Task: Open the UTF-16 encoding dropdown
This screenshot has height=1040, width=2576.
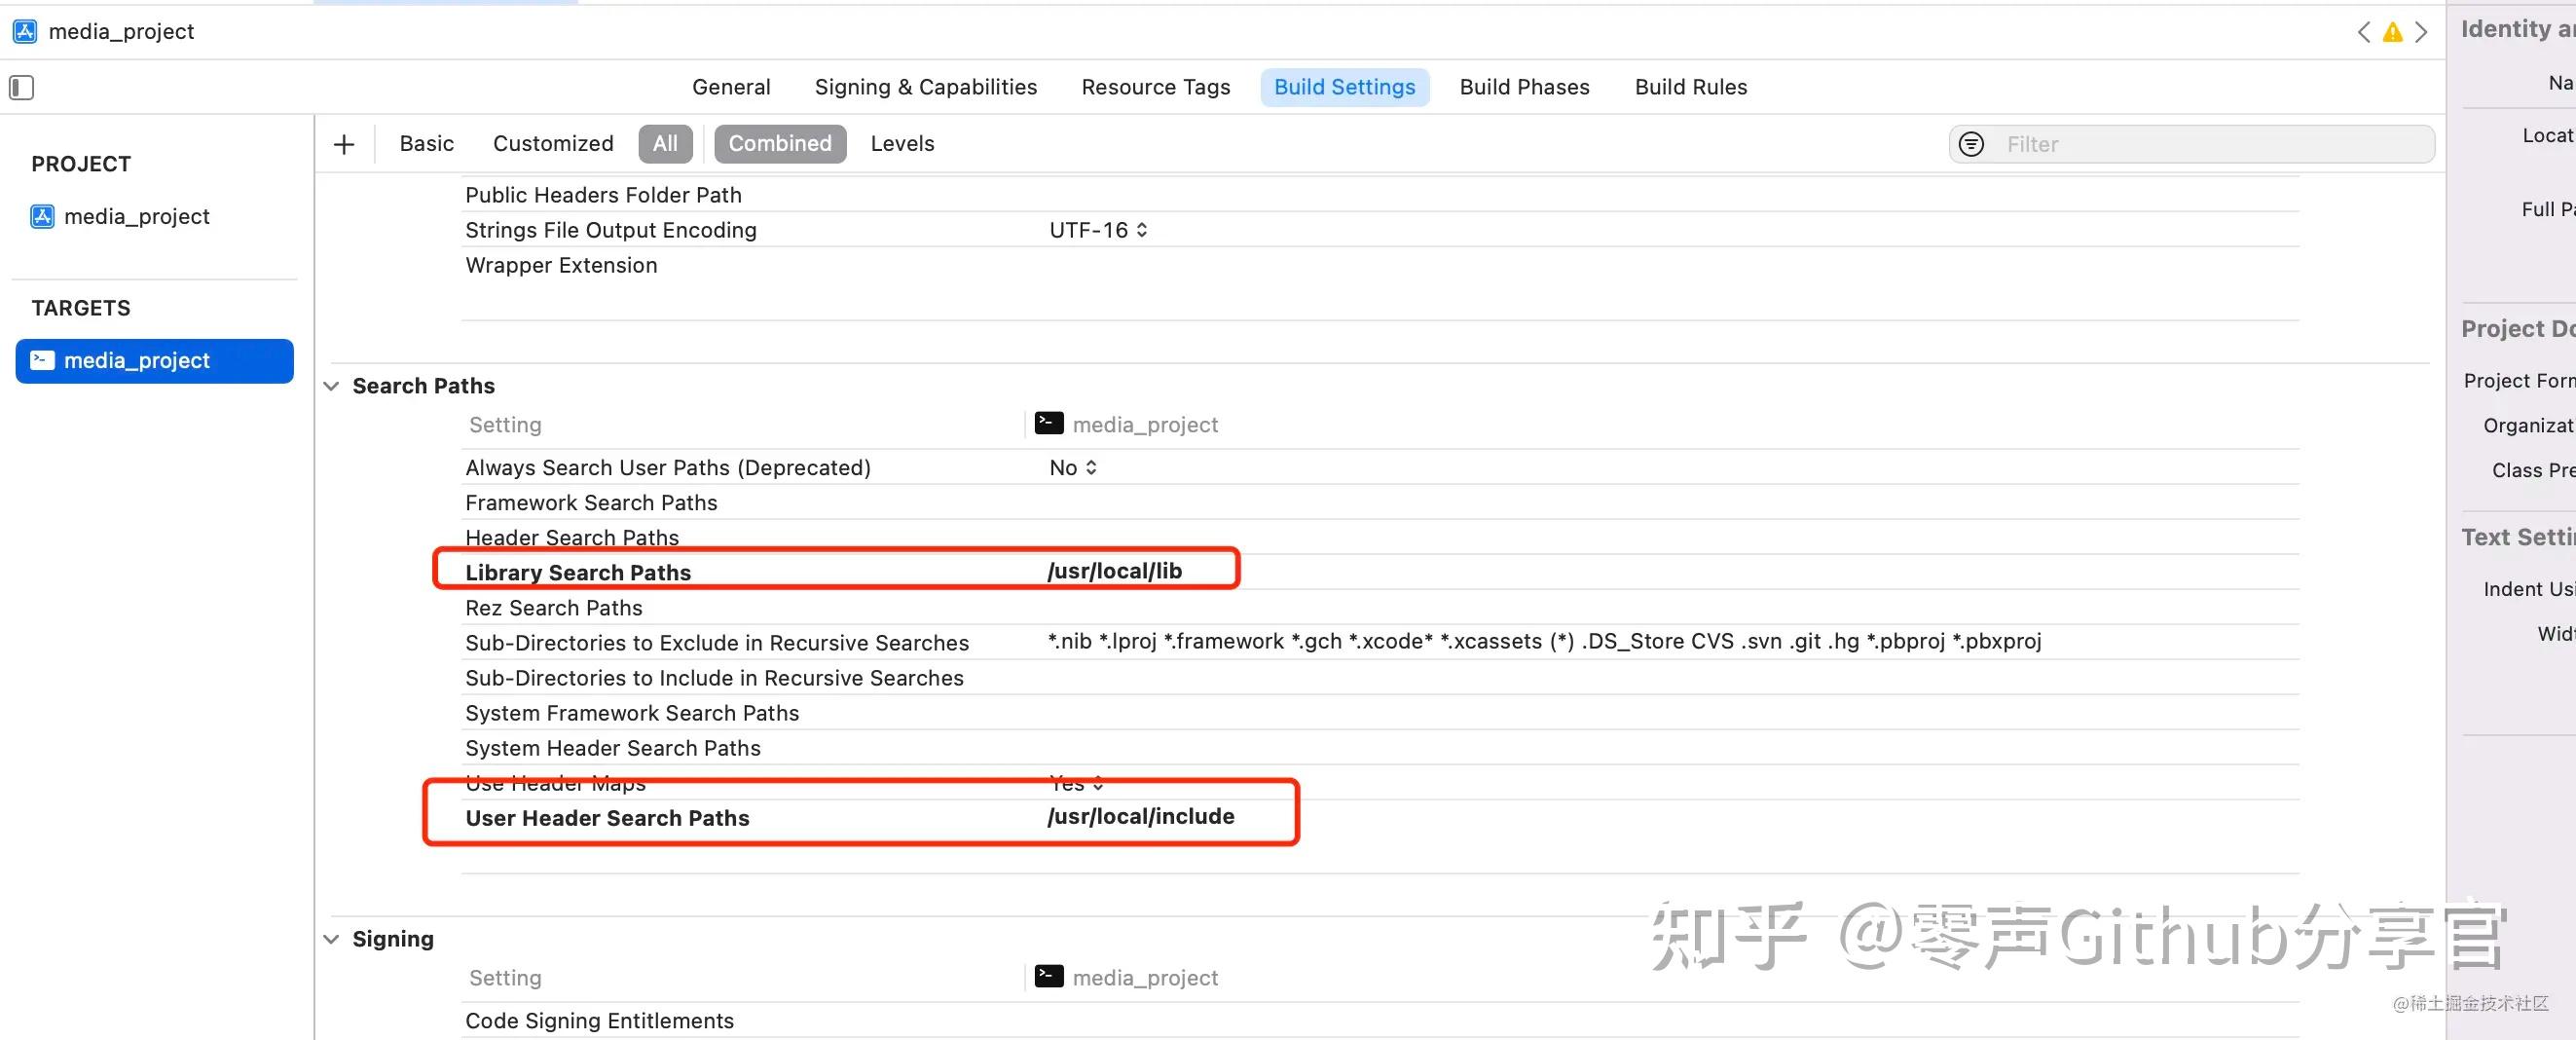Action: coord(1097,230)
